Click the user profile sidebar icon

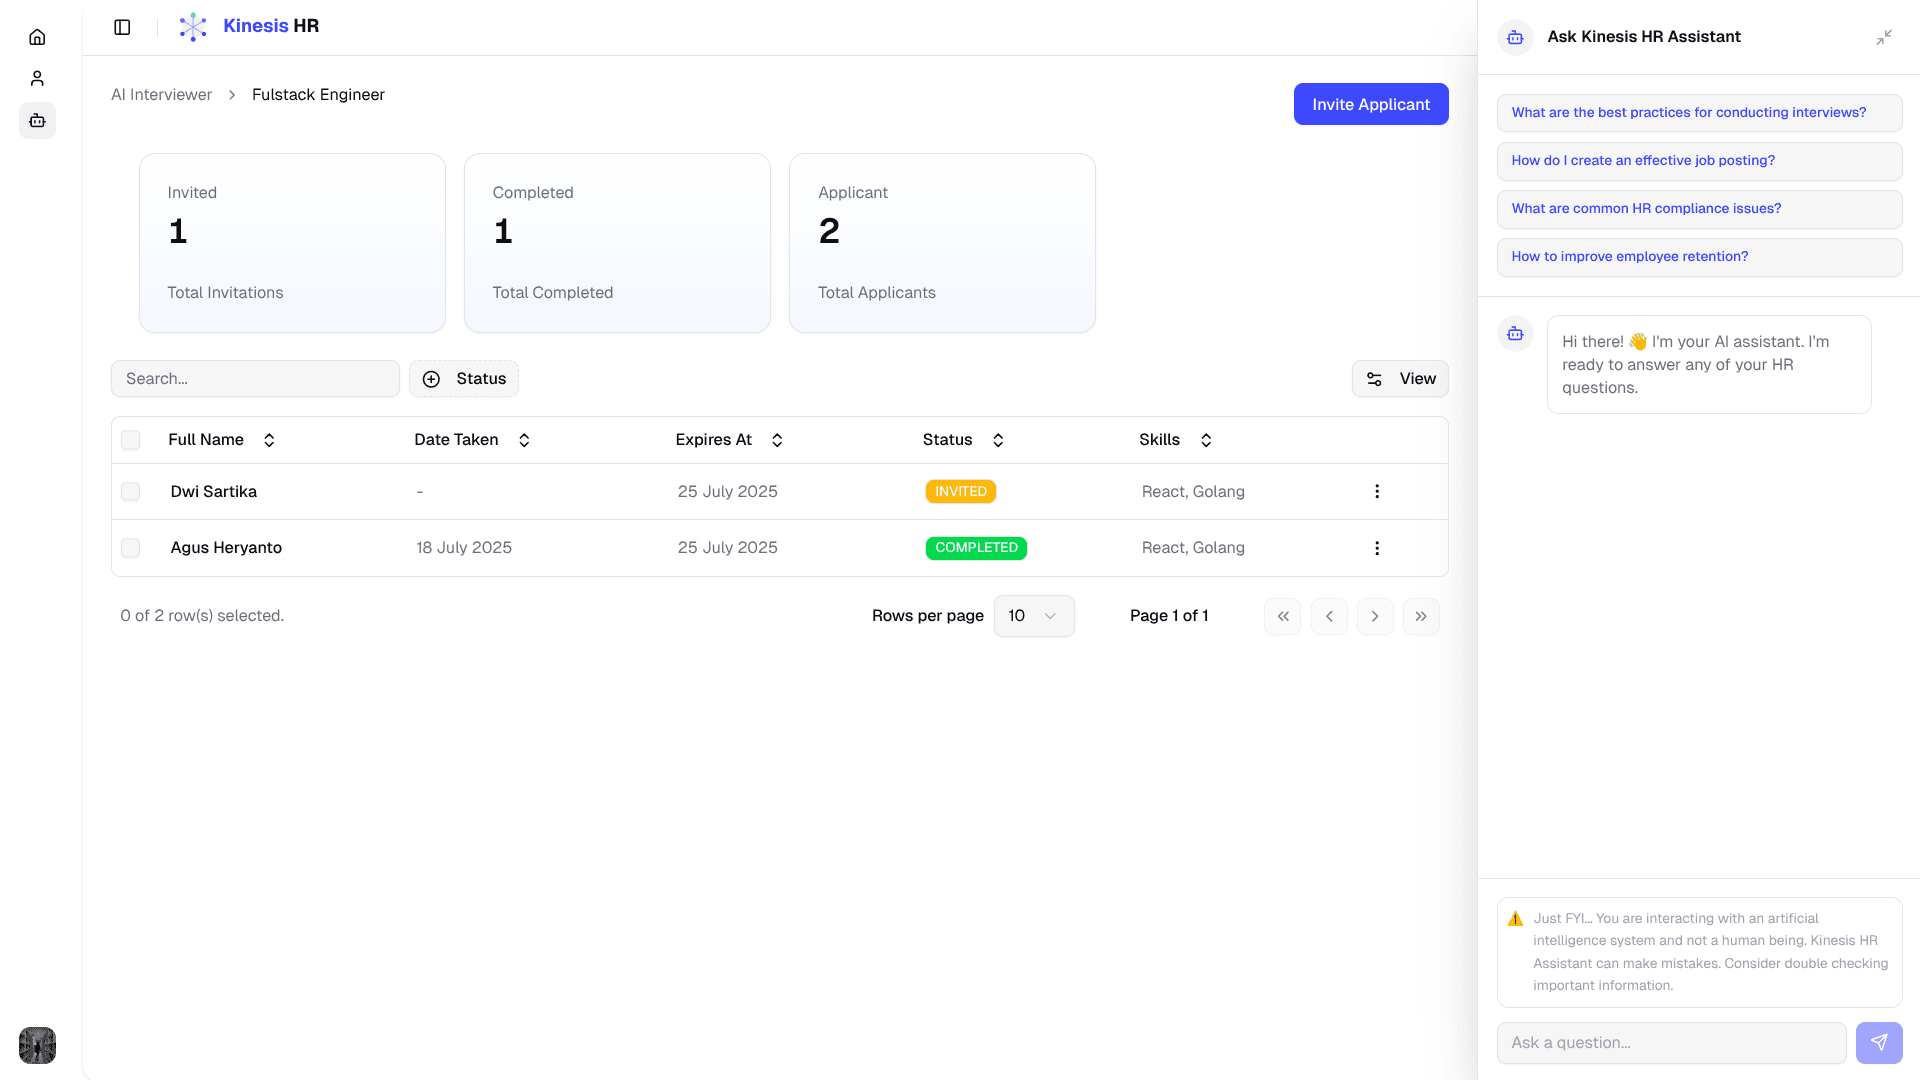[37, 78]
